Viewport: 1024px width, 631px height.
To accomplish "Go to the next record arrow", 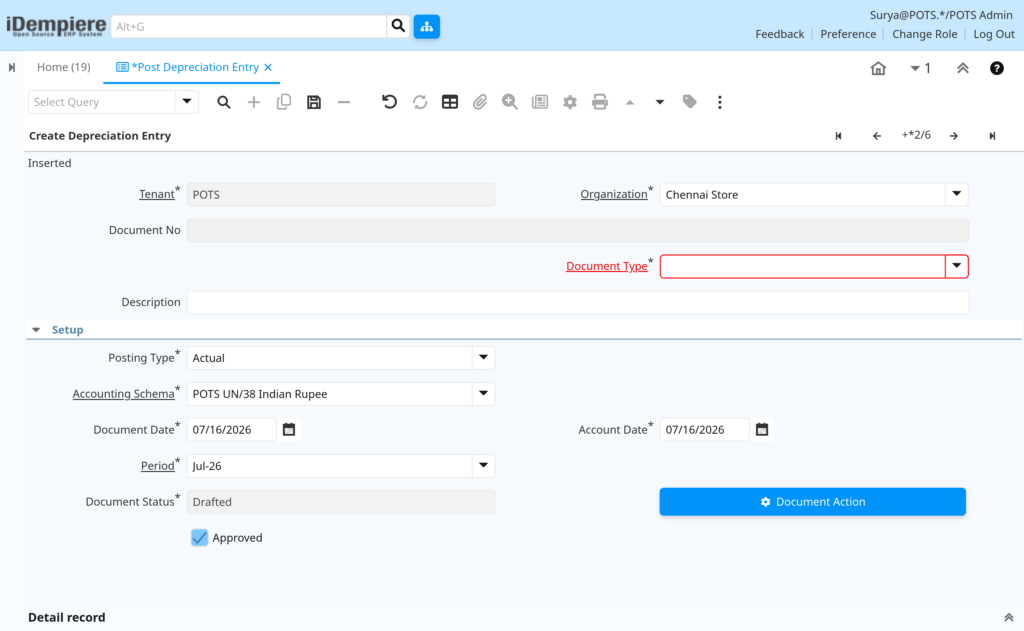I will 954,136.
